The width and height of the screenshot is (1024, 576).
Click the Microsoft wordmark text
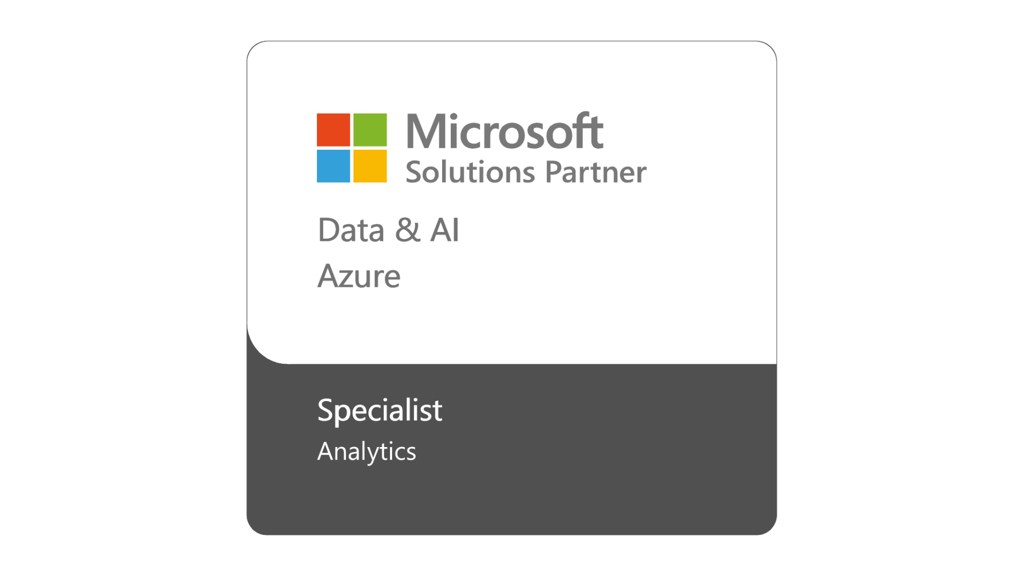coord(504,131)
